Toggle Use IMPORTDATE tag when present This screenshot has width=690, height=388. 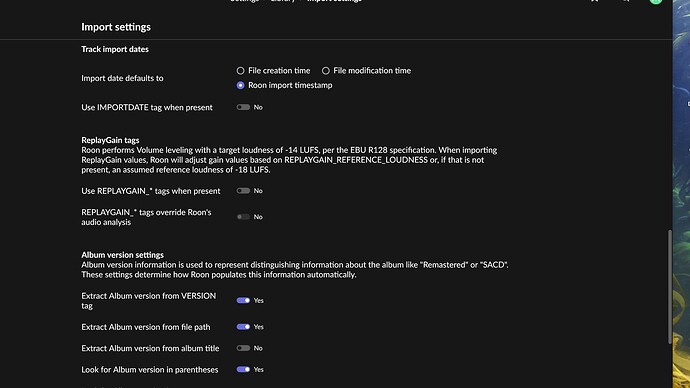[243, 107]
